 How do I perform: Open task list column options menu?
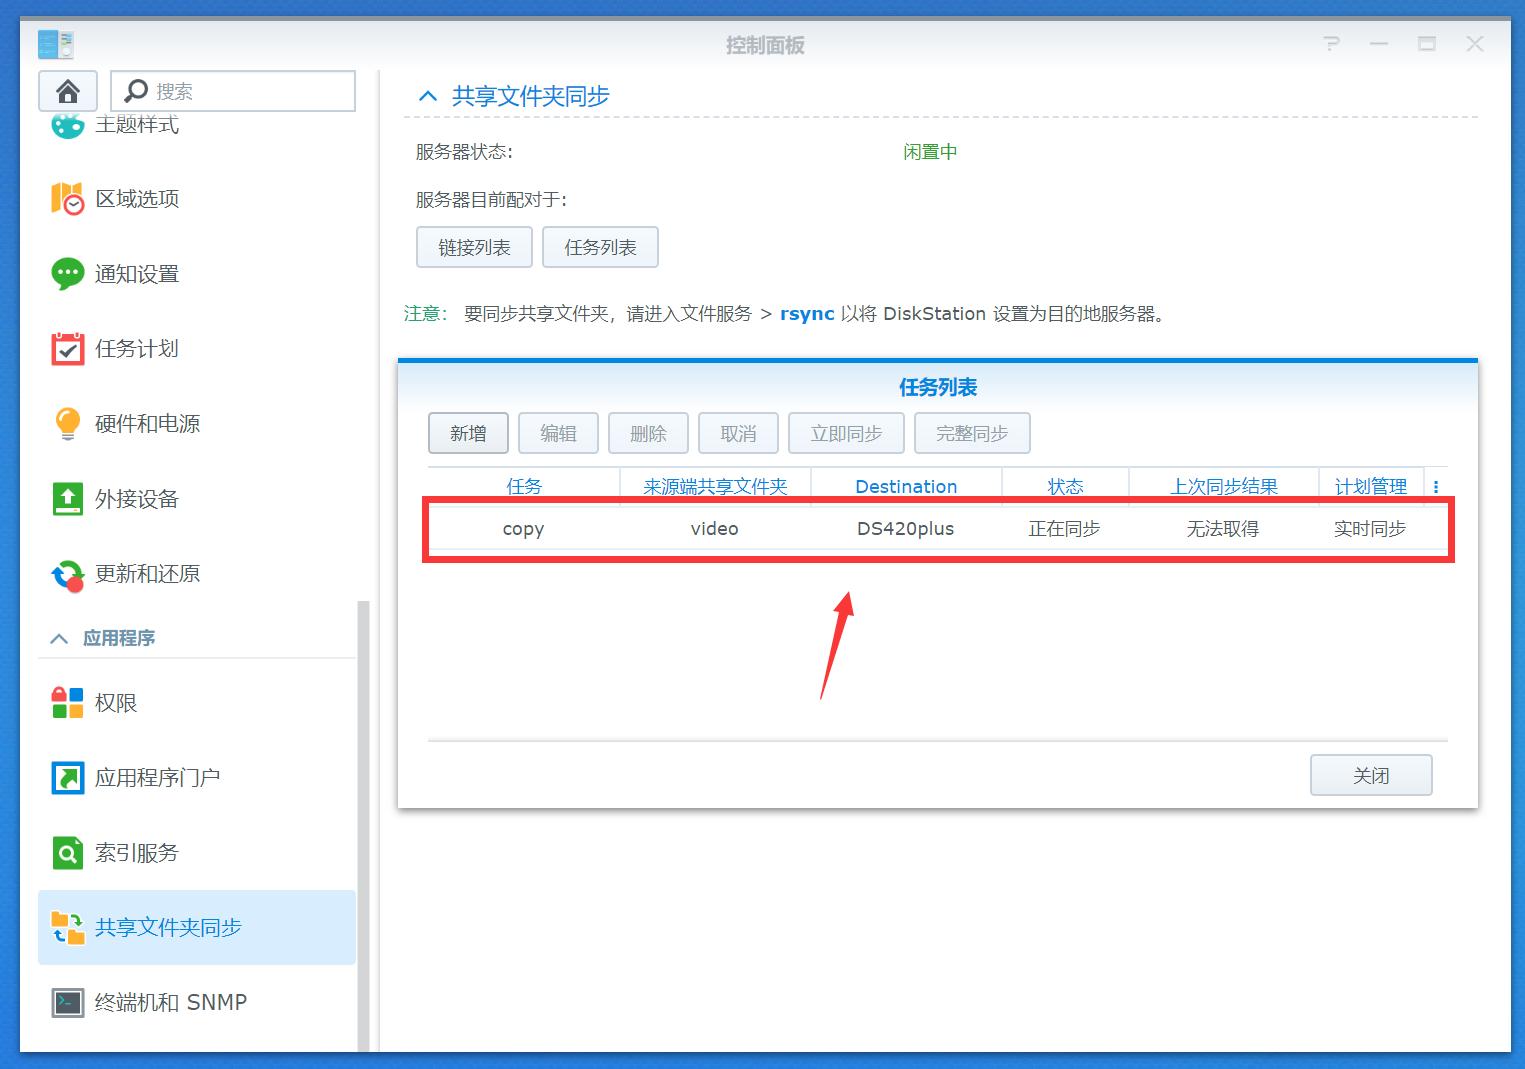tap(1436, 487)
